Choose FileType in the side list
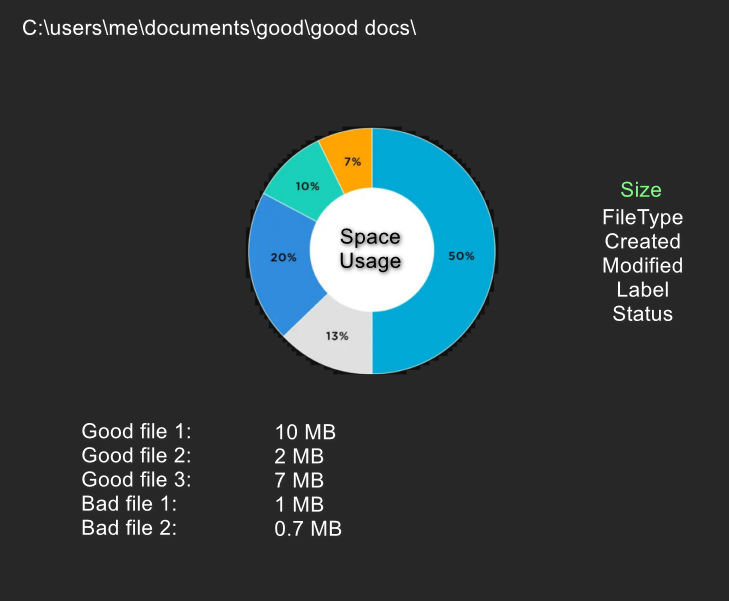Viewport: 729px width, 601px height. [642, 216]
